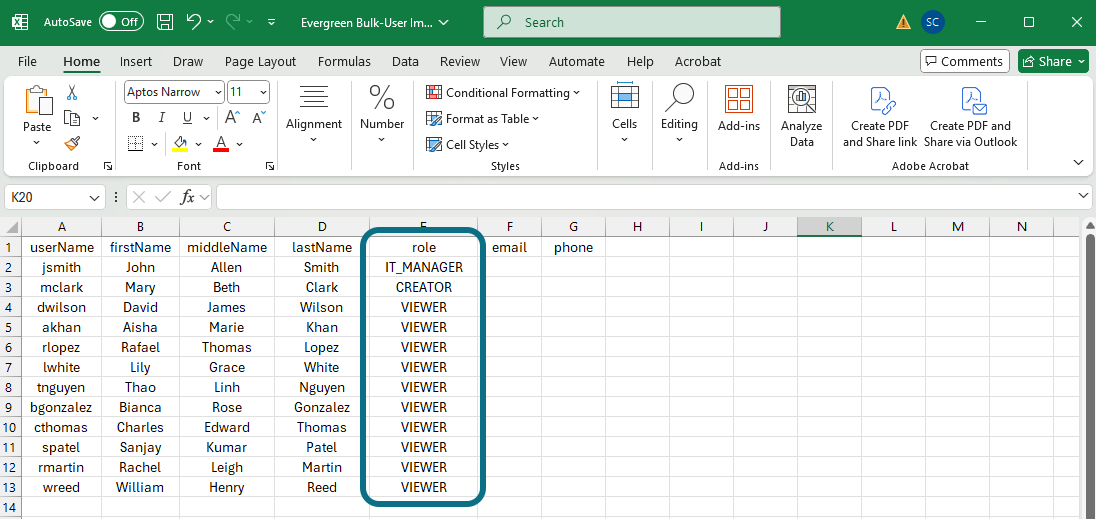Open Cell Styles gallery
Viewport: 1096px width, 519px height.
coord(468,145)
